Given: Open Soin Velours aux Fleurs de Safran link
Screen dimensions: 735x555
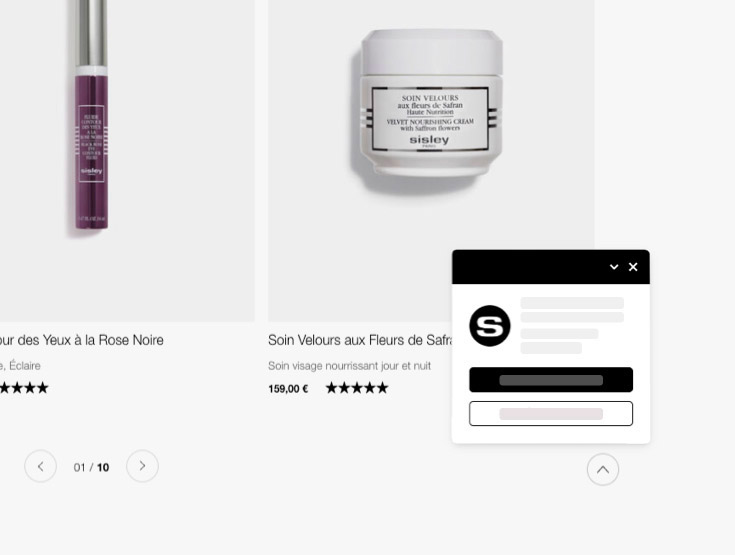Looking at the screenshot, I should (x=360, y=340).
